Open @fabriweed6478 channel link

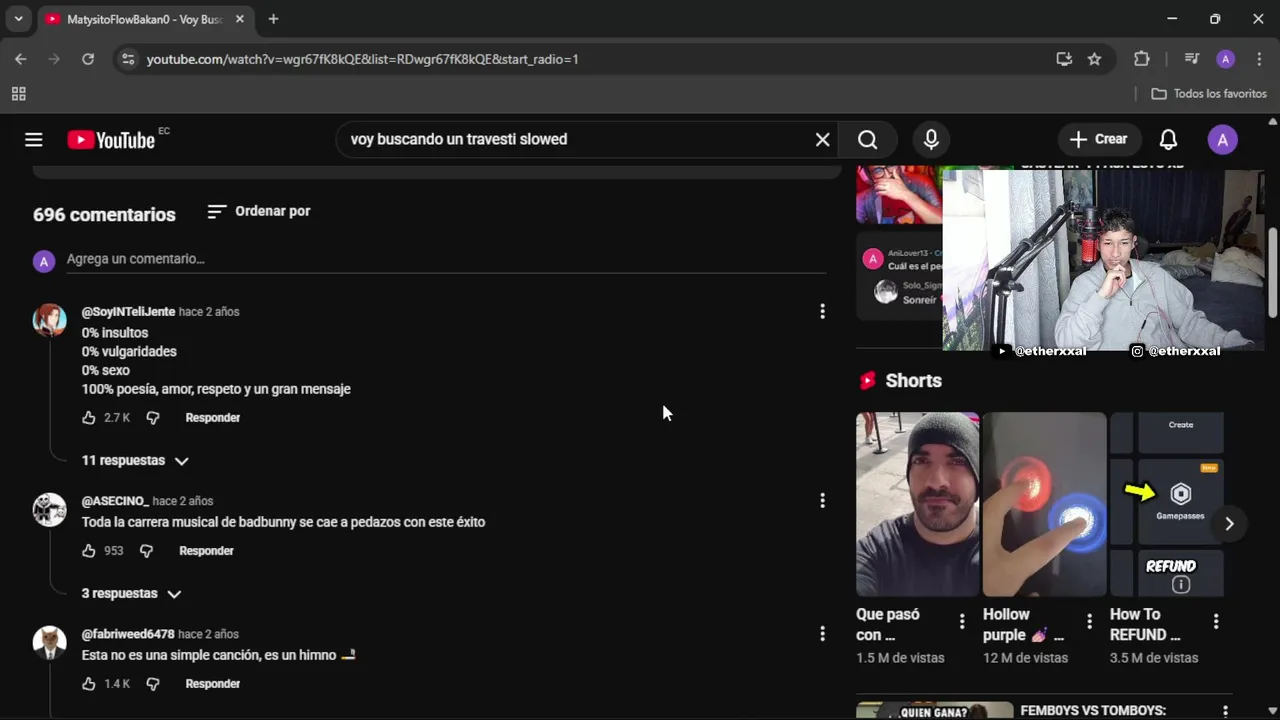click(128, 634)
